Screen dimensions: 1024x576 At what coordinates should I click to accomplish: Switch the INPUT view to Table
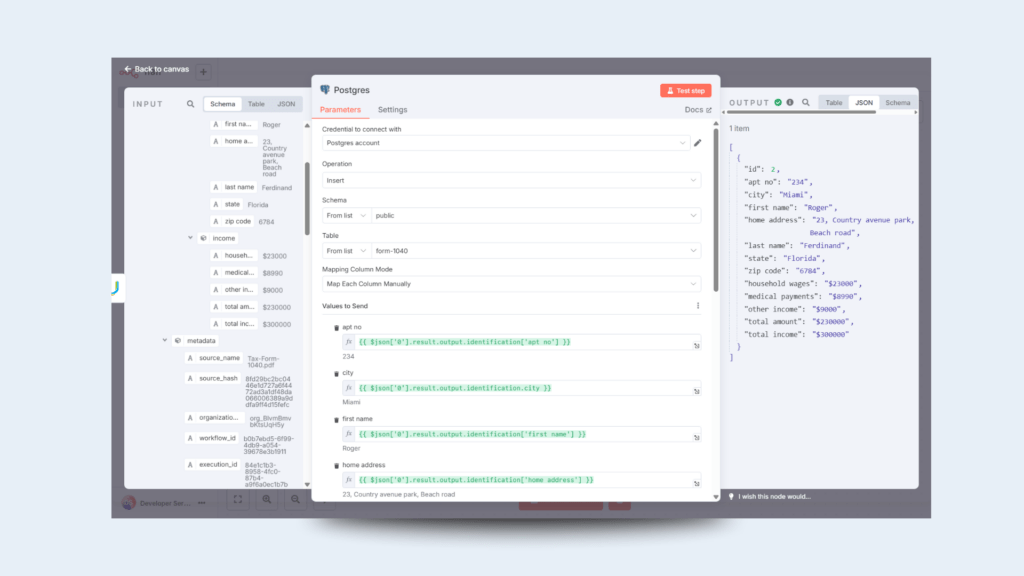pyautogui.click(x=256, y=104)
